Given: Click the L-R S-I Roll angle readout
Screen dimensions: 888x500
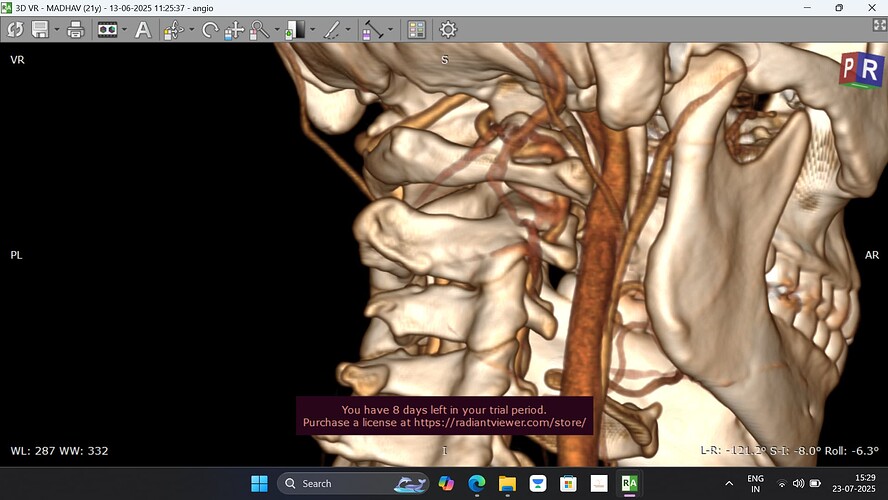Looking at the screenshot, I should [x=789, y=451].
